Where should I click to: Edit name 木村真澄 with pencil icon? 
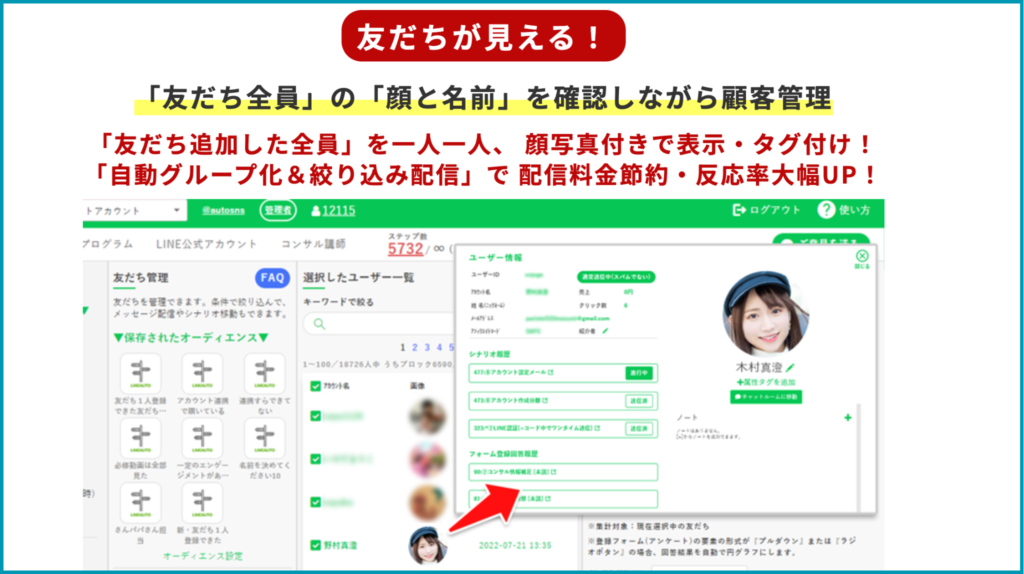click(x=790, y=368)
